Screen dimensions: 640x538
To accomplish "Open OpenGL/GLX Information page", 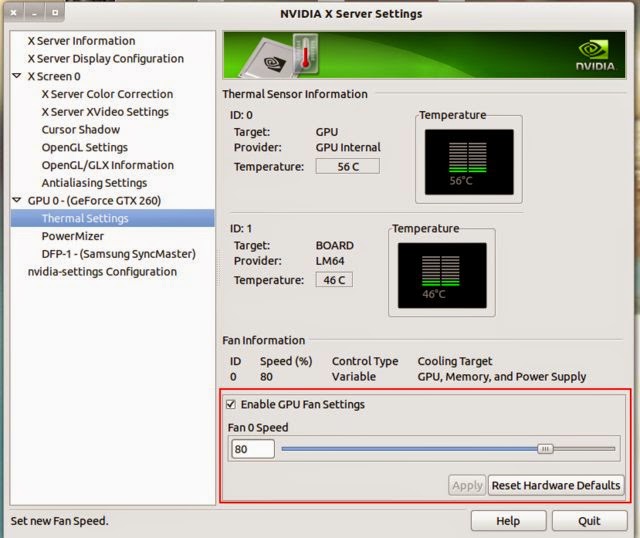I will click(107, 165).
